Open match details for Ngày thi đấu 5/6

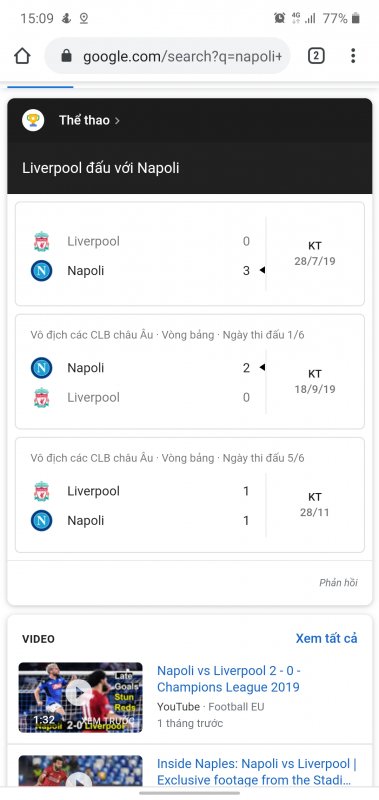190,495
